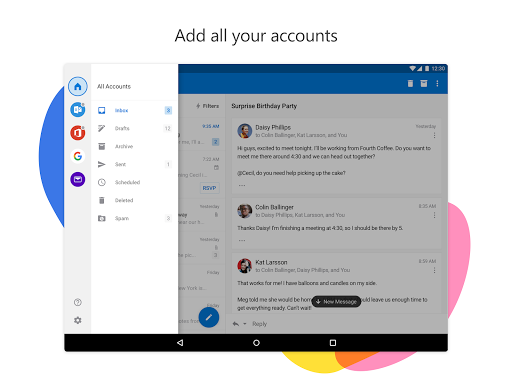The image size is (512, 384).
Task: Open the overflow menu in top bar
Action: tap(437, 83)
